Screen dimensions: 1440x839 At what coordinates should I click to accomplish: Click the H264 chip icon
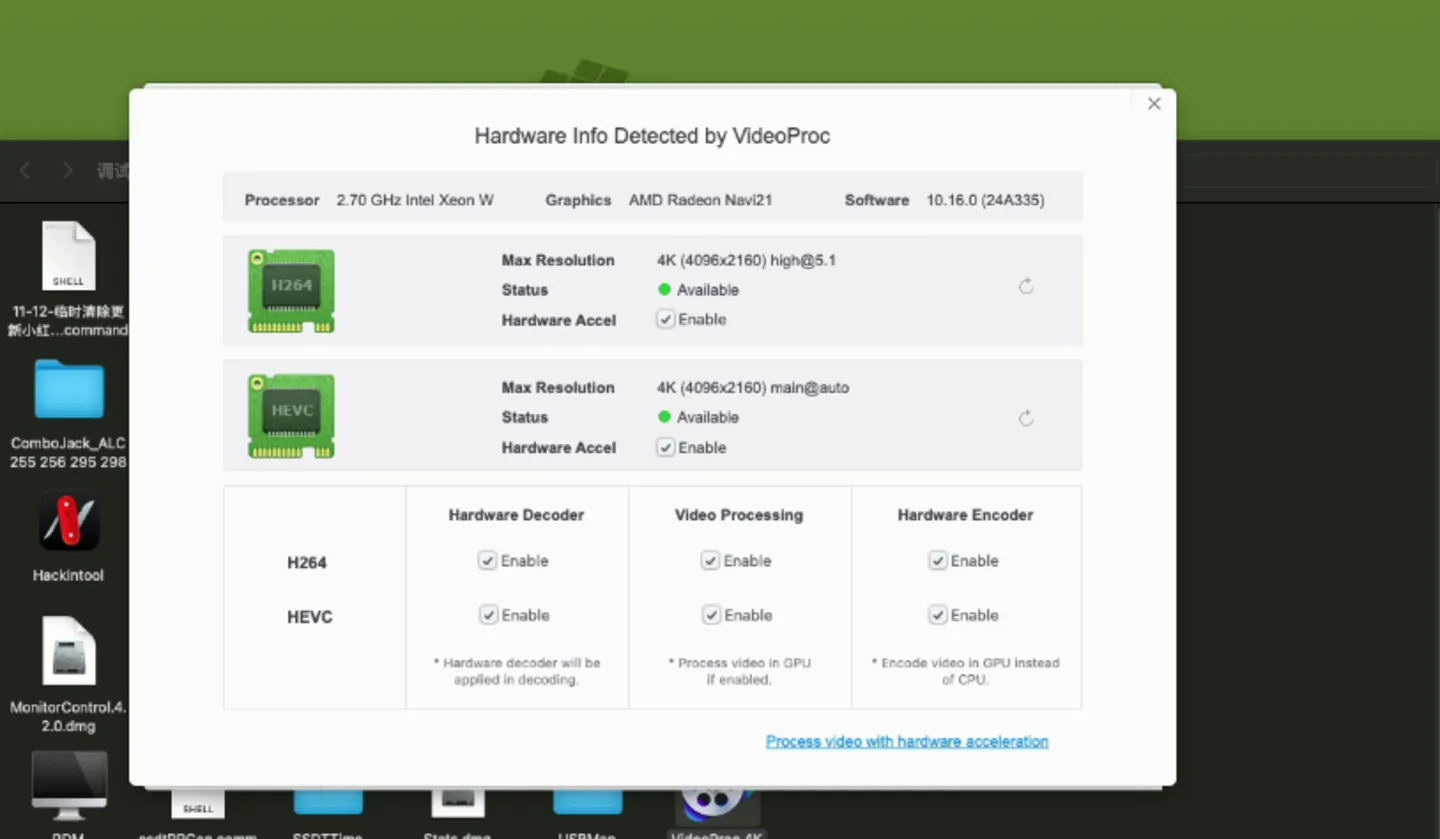[291, 290]
